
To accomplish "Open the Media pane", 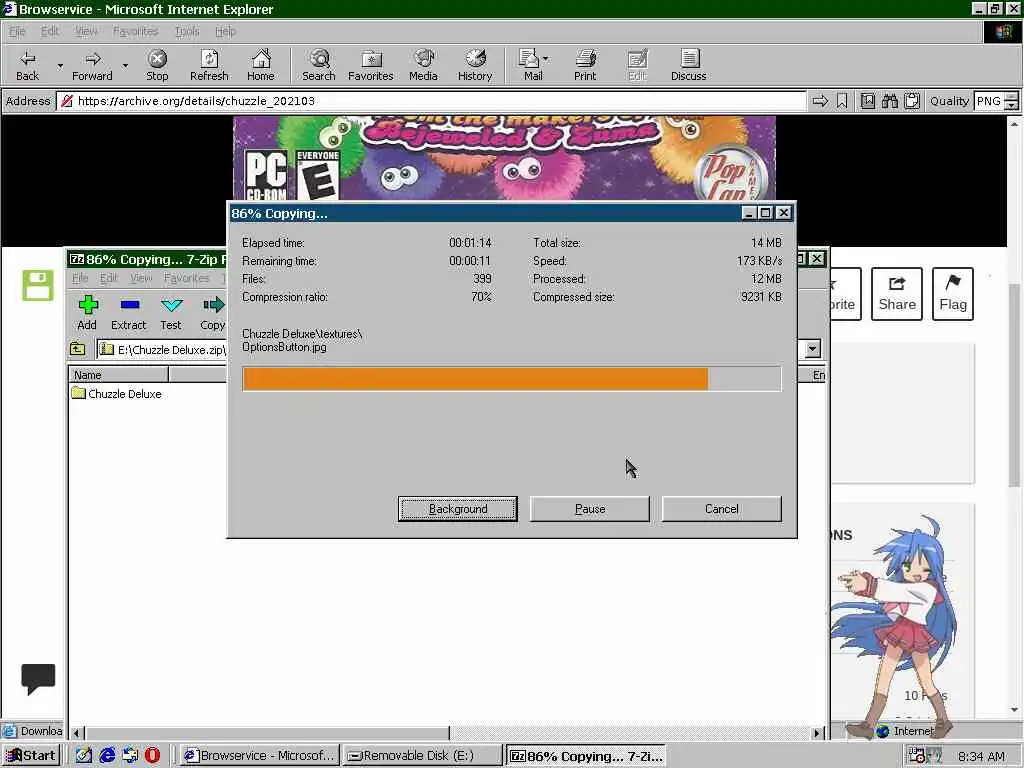I will (x=423, y=65).
